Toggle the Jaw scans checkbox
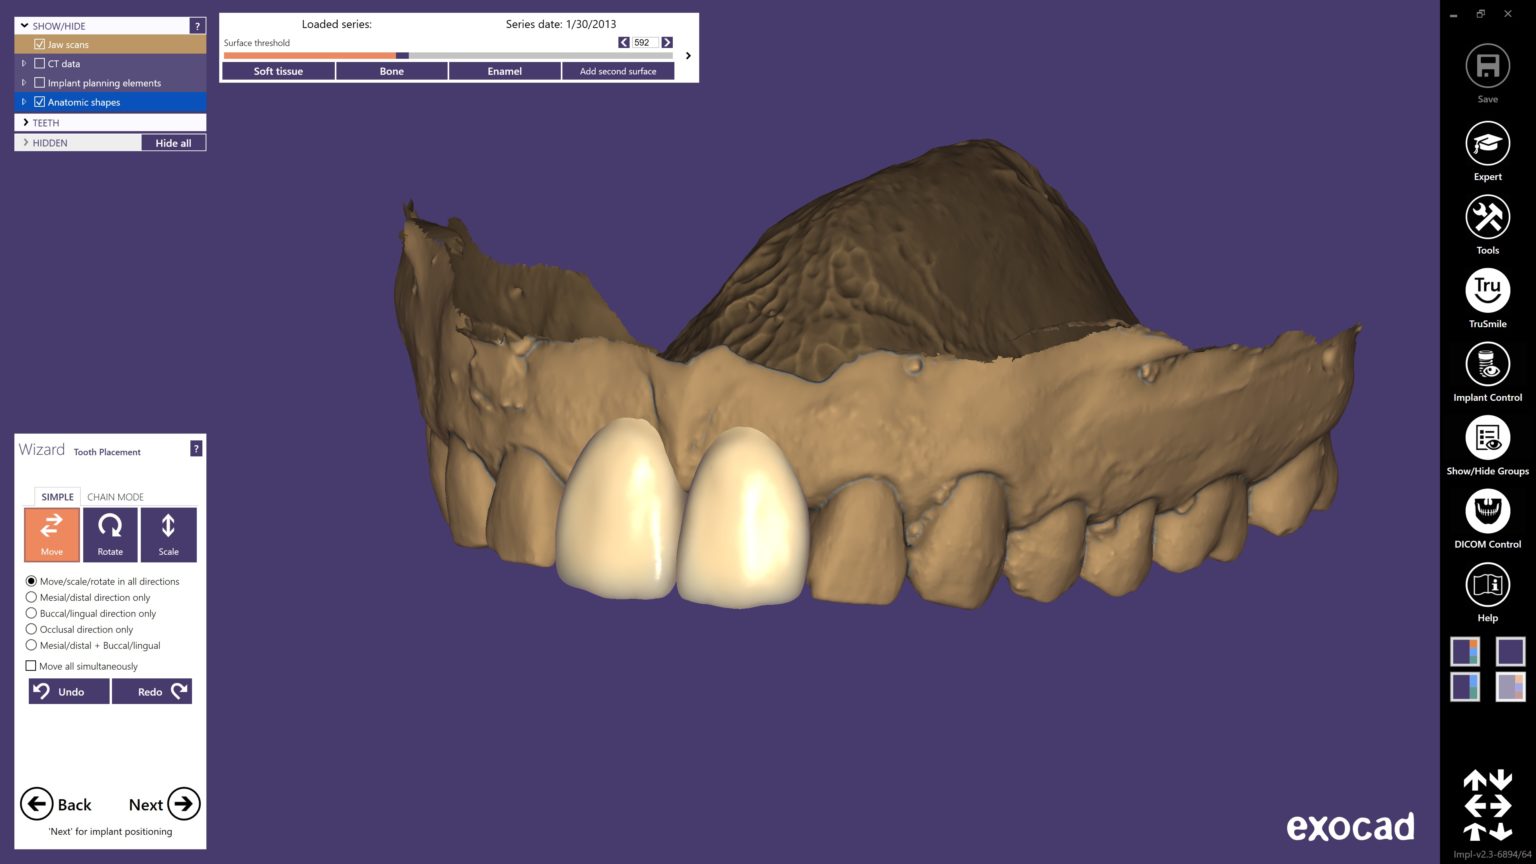1536x864 pixels. click(39, 44)
